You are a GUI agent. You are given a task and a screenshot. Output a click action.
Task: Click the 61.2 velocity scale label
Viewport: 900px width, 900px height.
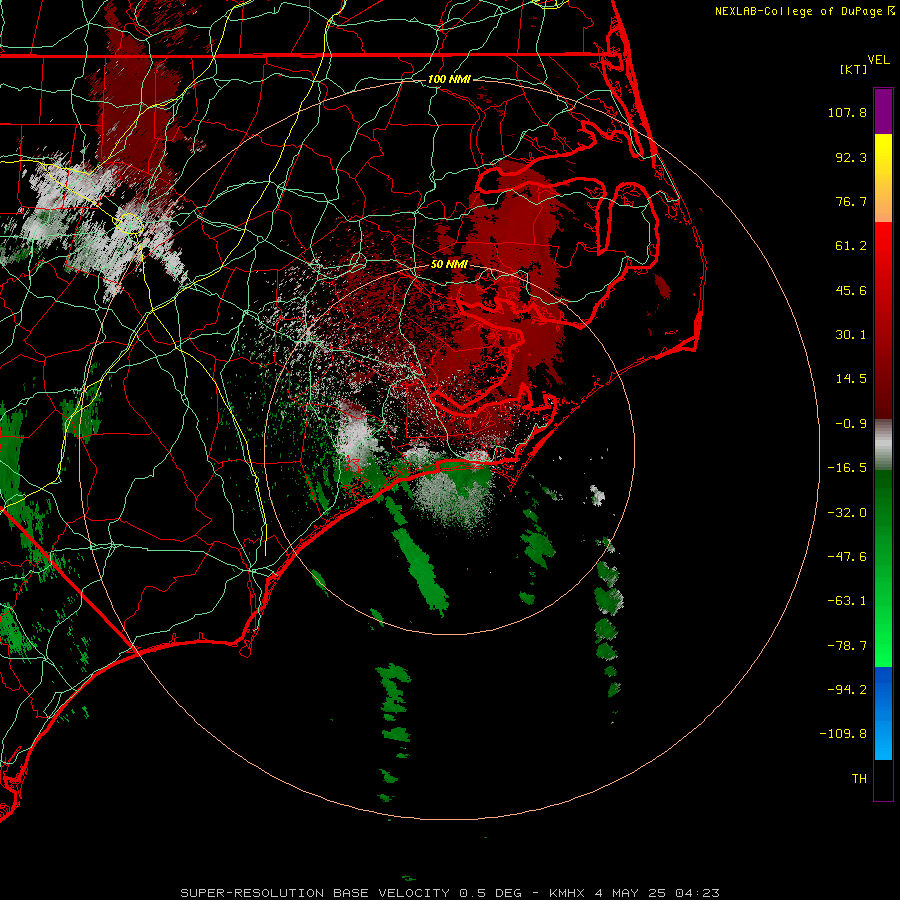tap(851, 246)
